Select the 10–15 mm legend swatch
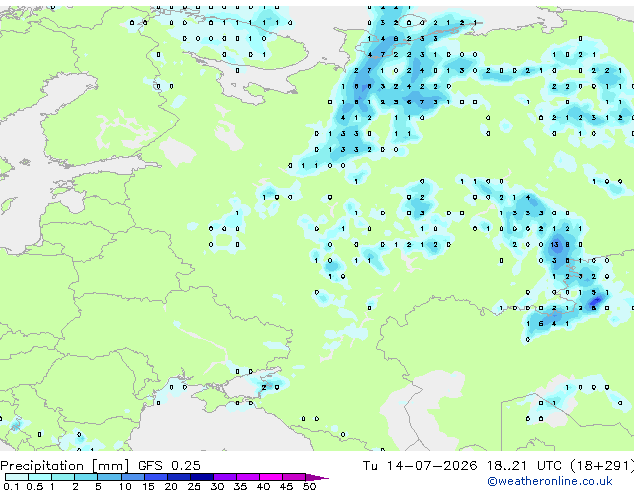634x490 pixels. point(132,477)
